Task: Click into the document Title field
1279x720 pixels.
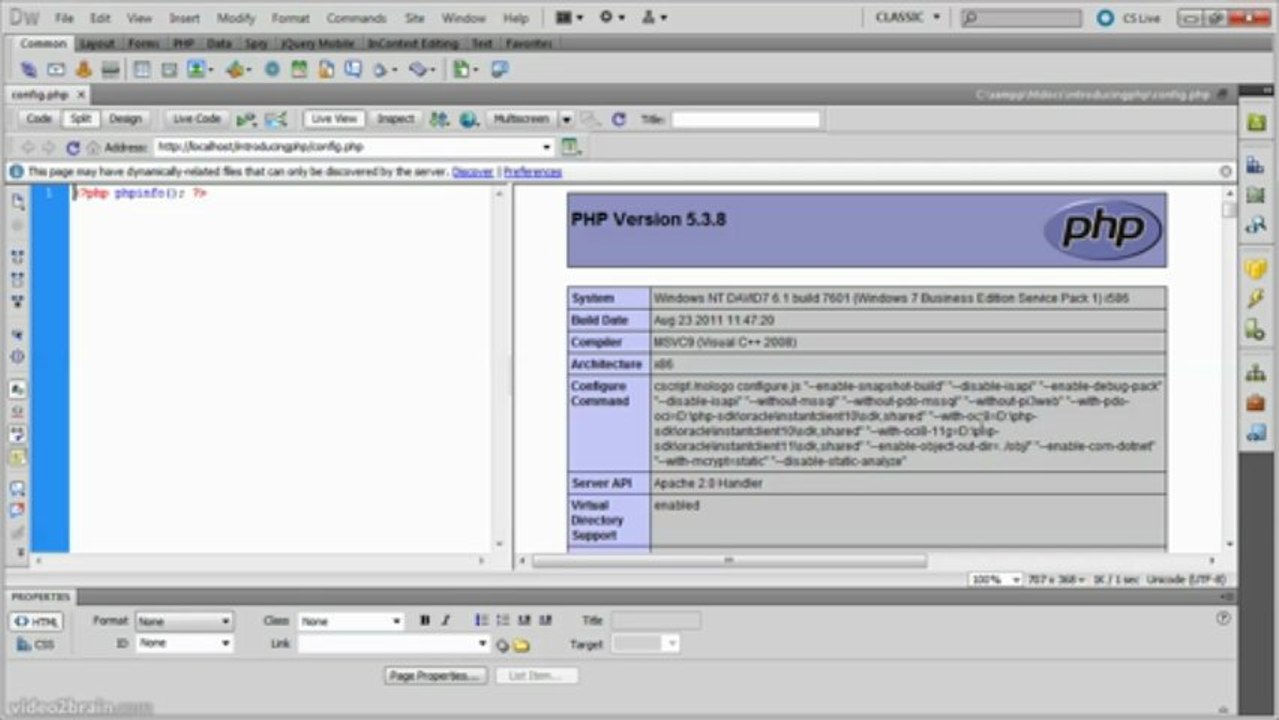Action: point(745,119)
